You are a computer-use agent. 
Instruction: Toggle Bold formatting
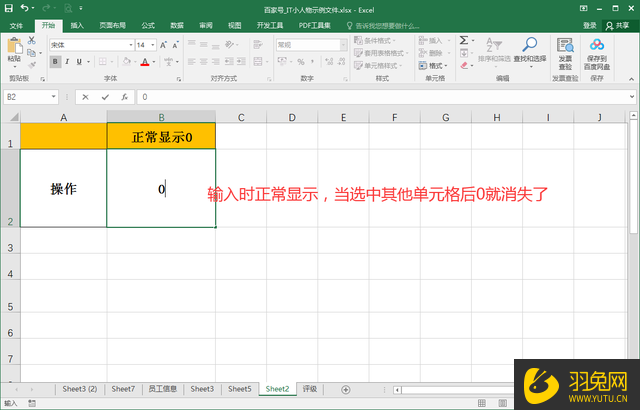click(x=55, y=62)
